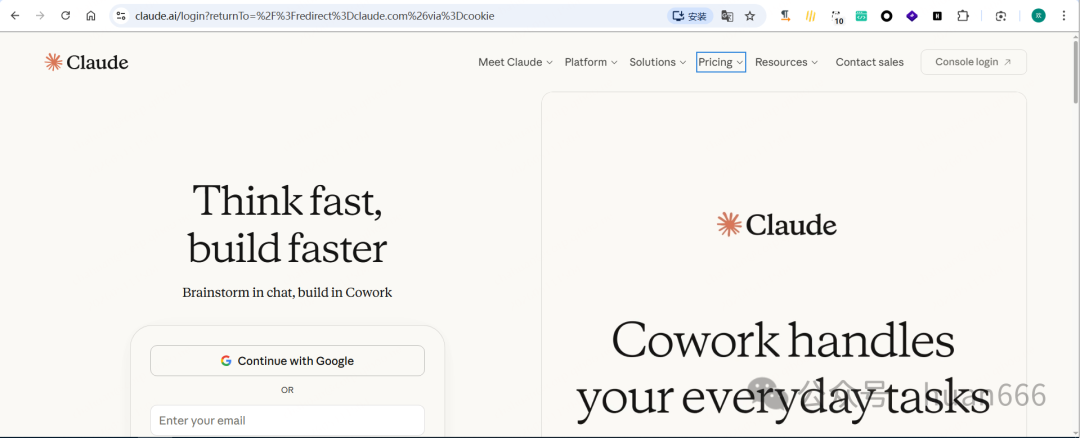Click the screenshot capture toolbar icon
This screenshot has height=438, width=1080.
coord(1001,16)
